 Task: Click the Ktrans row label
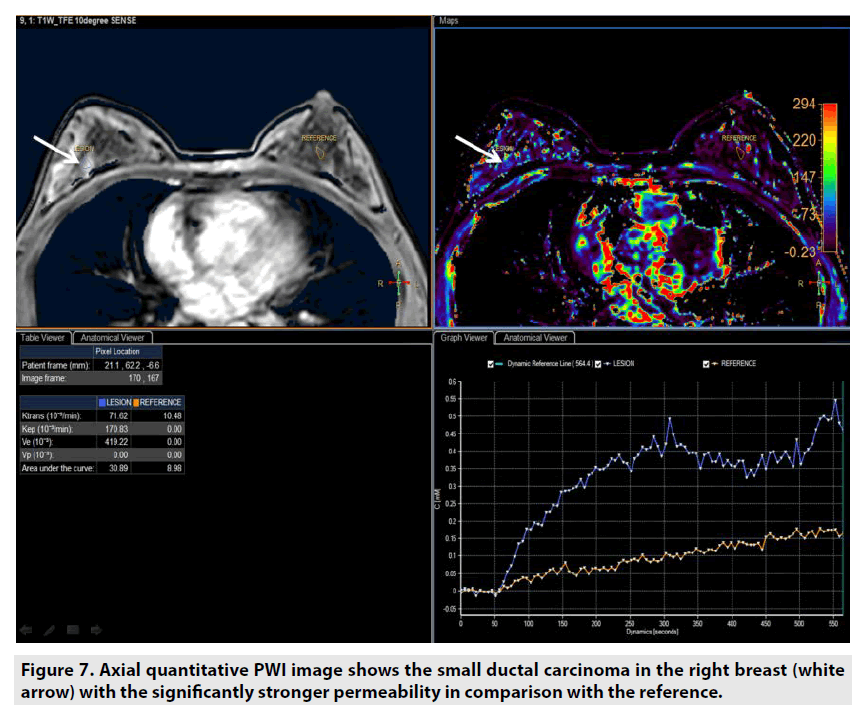[x=51, y=416]
